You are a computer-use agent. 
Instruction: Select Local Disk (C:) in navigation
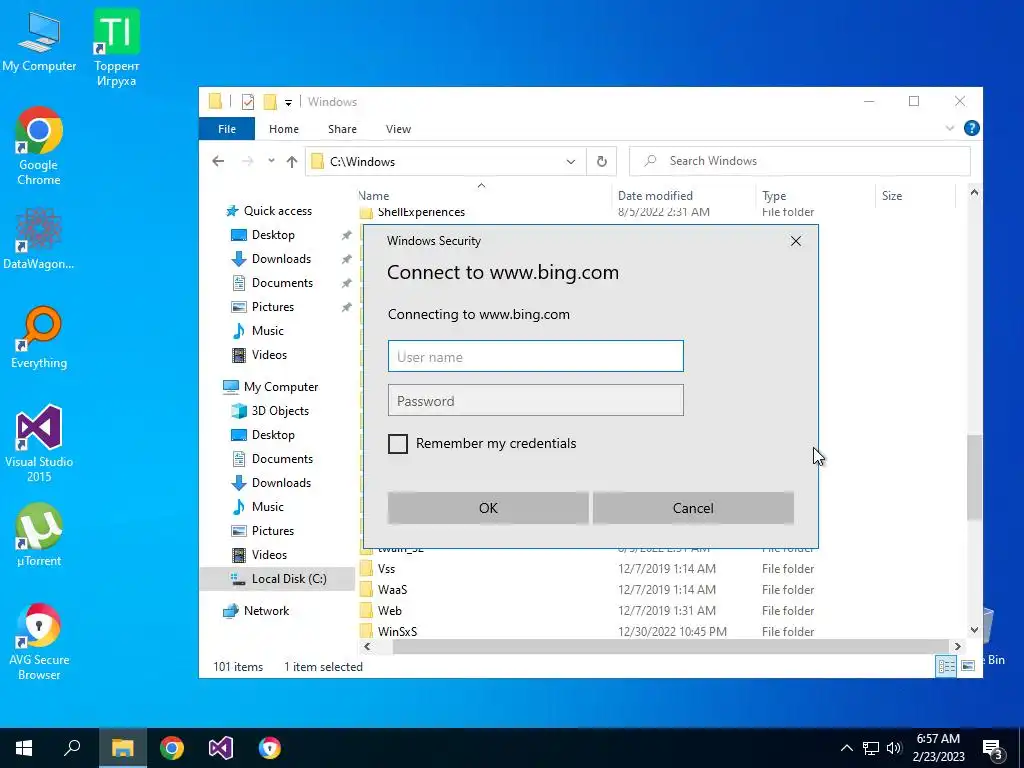click(289, 579)
